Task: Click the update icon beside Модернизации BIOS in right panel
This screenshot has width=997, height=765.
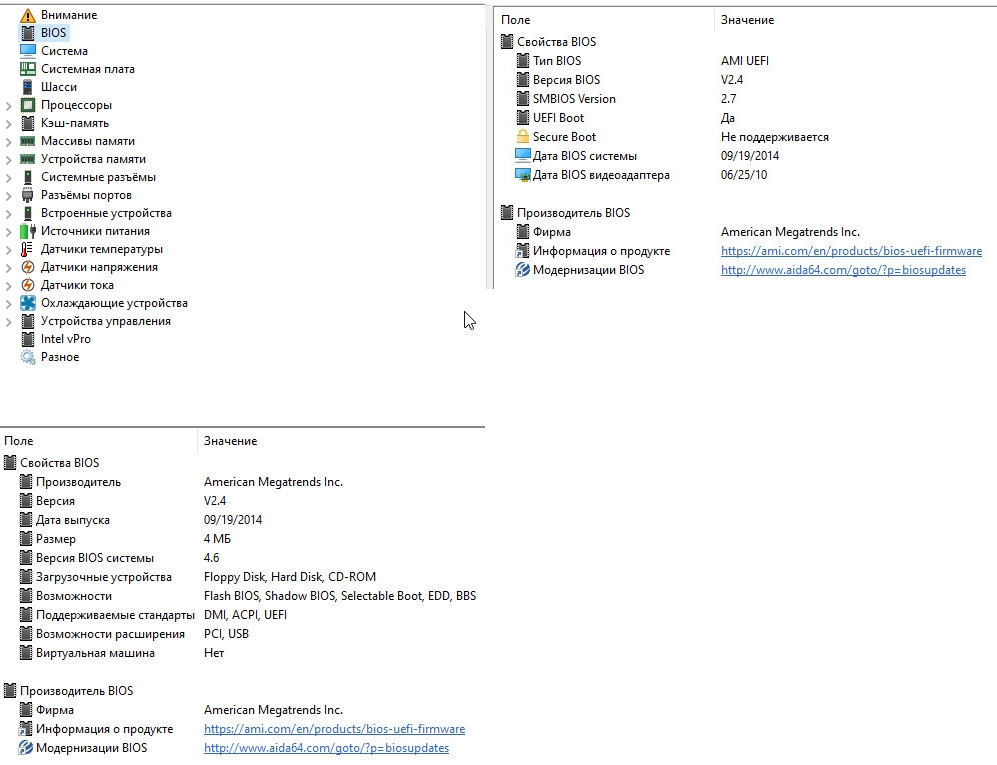Action: (522, 270)
